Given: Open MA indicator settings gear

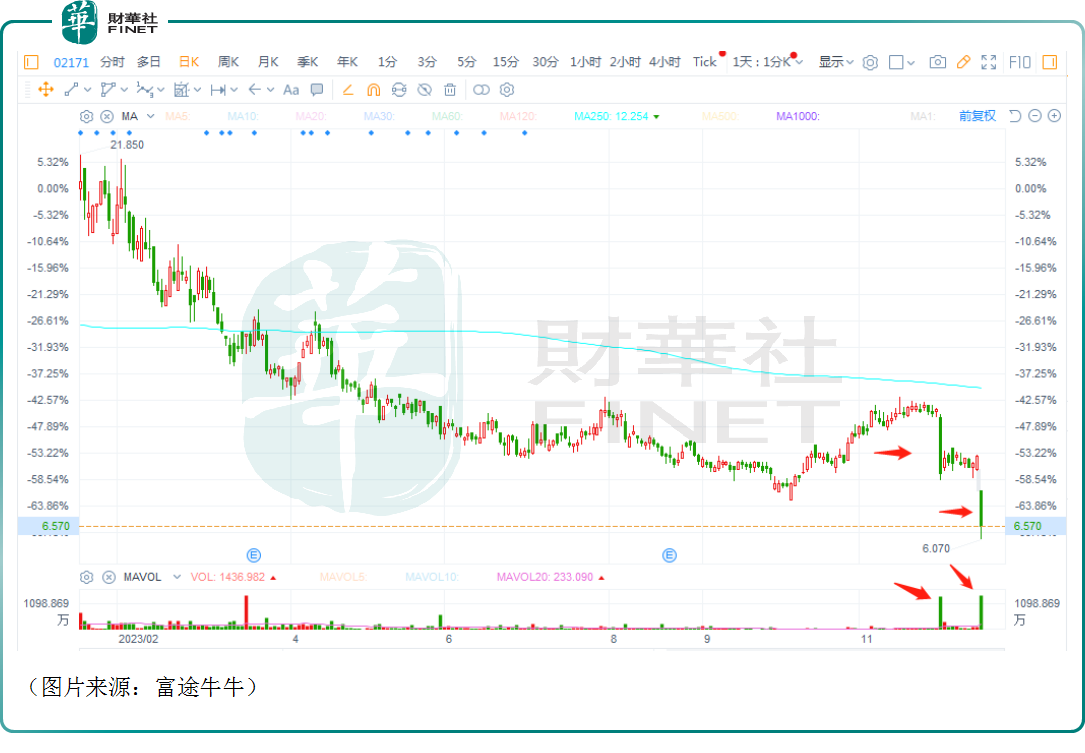Looking at the screenshot, I should pyautogui.click(x=86, y=116).
